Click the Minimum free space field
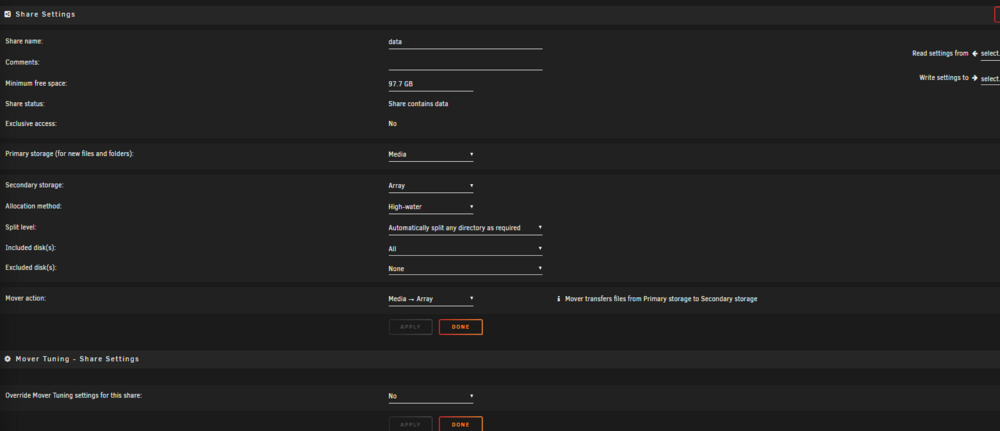 (430, 84)
